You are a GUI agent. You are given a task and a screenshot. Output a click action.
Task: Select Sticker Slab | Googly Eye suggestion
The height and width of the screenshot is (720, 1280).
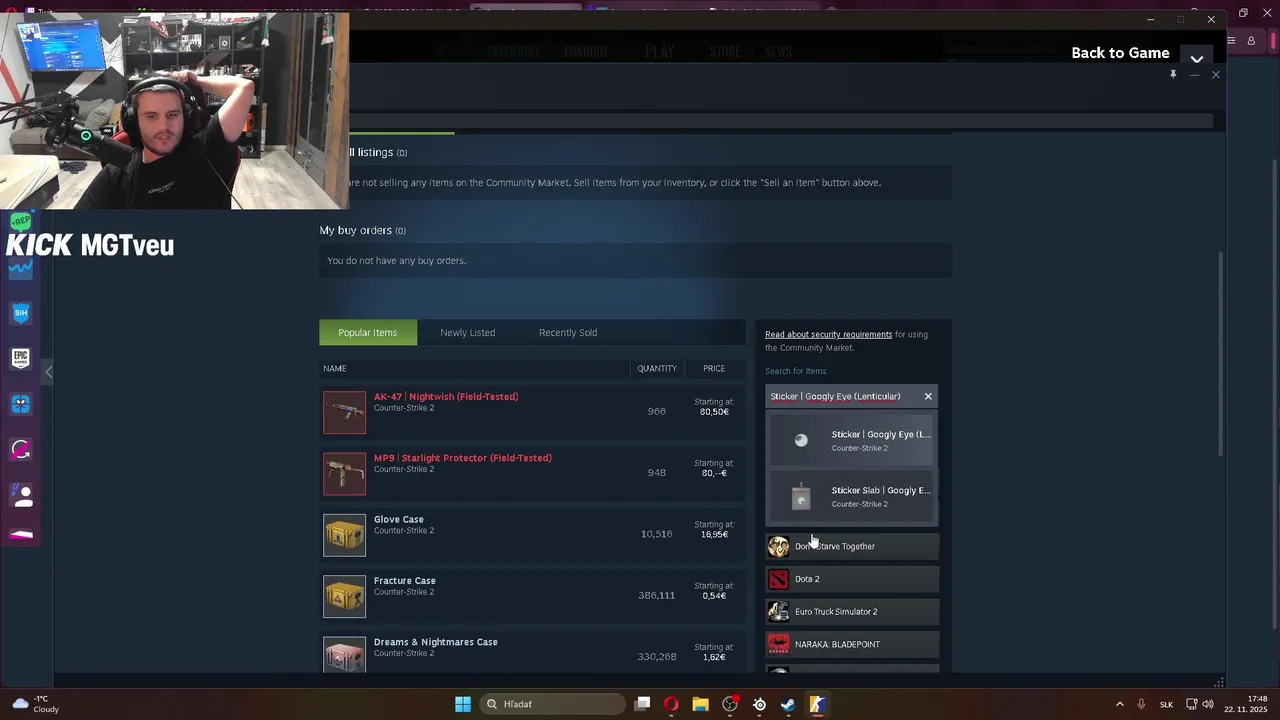click(851, 496)
